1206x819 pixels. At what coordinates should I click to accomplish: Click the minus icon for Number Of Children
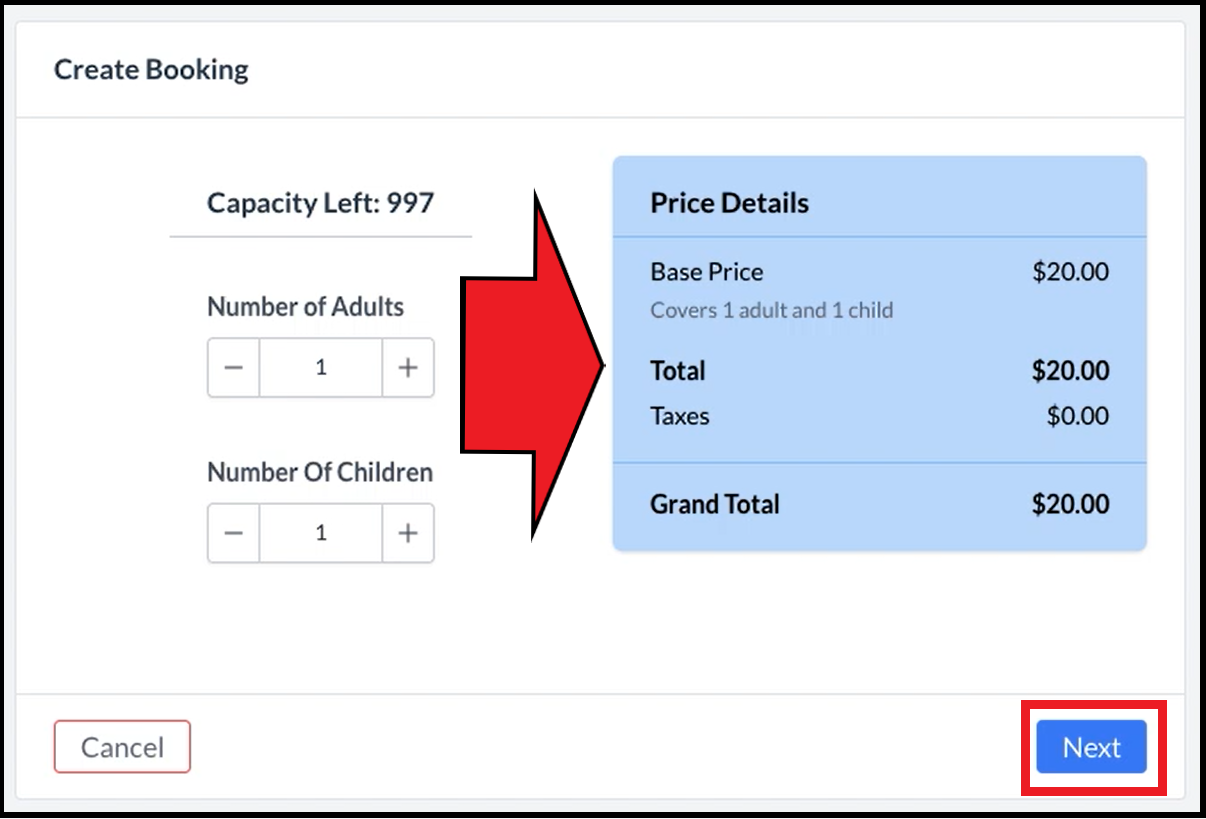pos(233,532)
